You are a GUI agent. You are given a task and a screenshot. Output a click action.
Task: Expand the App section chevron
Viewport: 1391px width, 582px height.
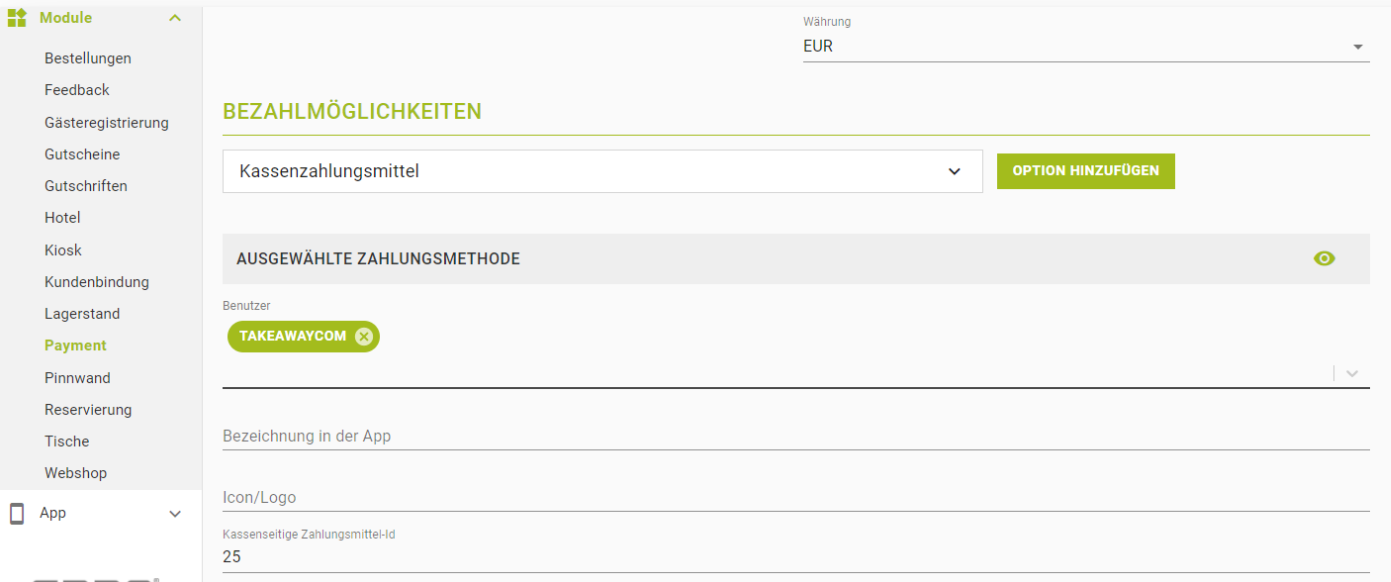click(x=175, y=514)
